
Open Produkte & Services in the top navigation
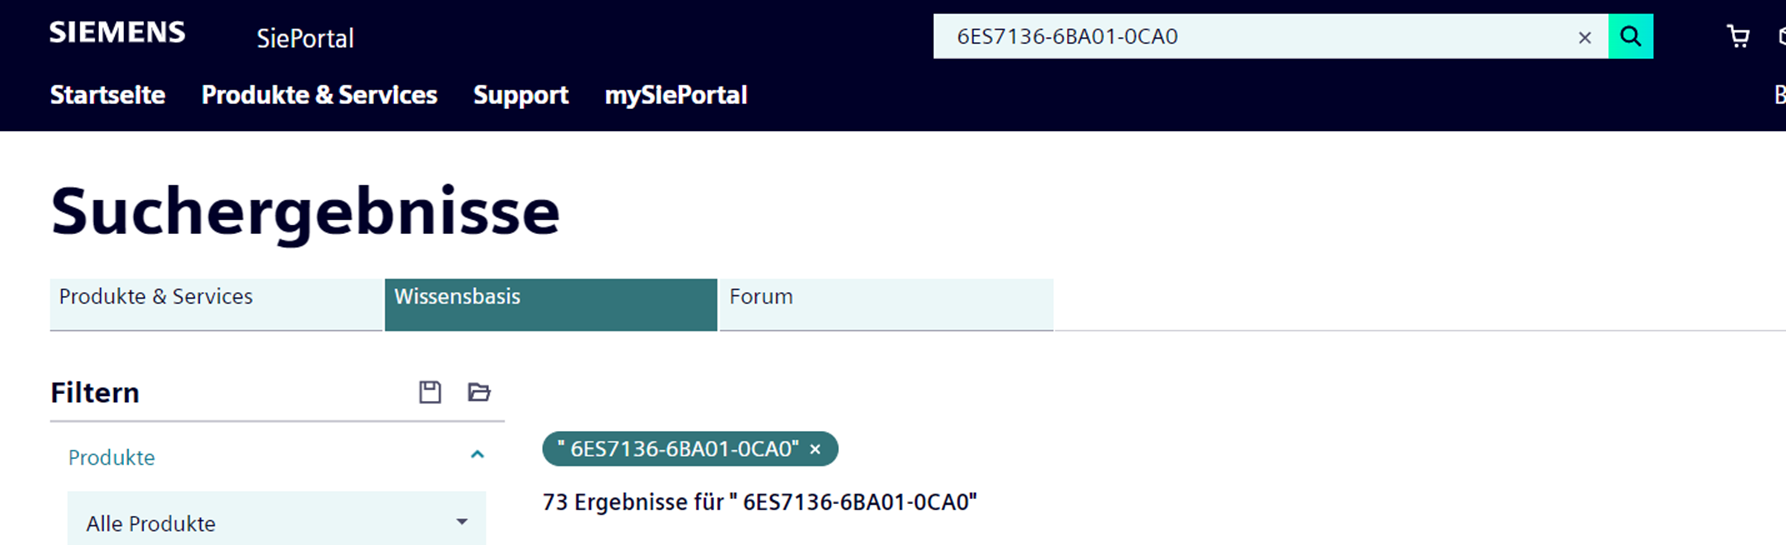click(x=319, y=95)
